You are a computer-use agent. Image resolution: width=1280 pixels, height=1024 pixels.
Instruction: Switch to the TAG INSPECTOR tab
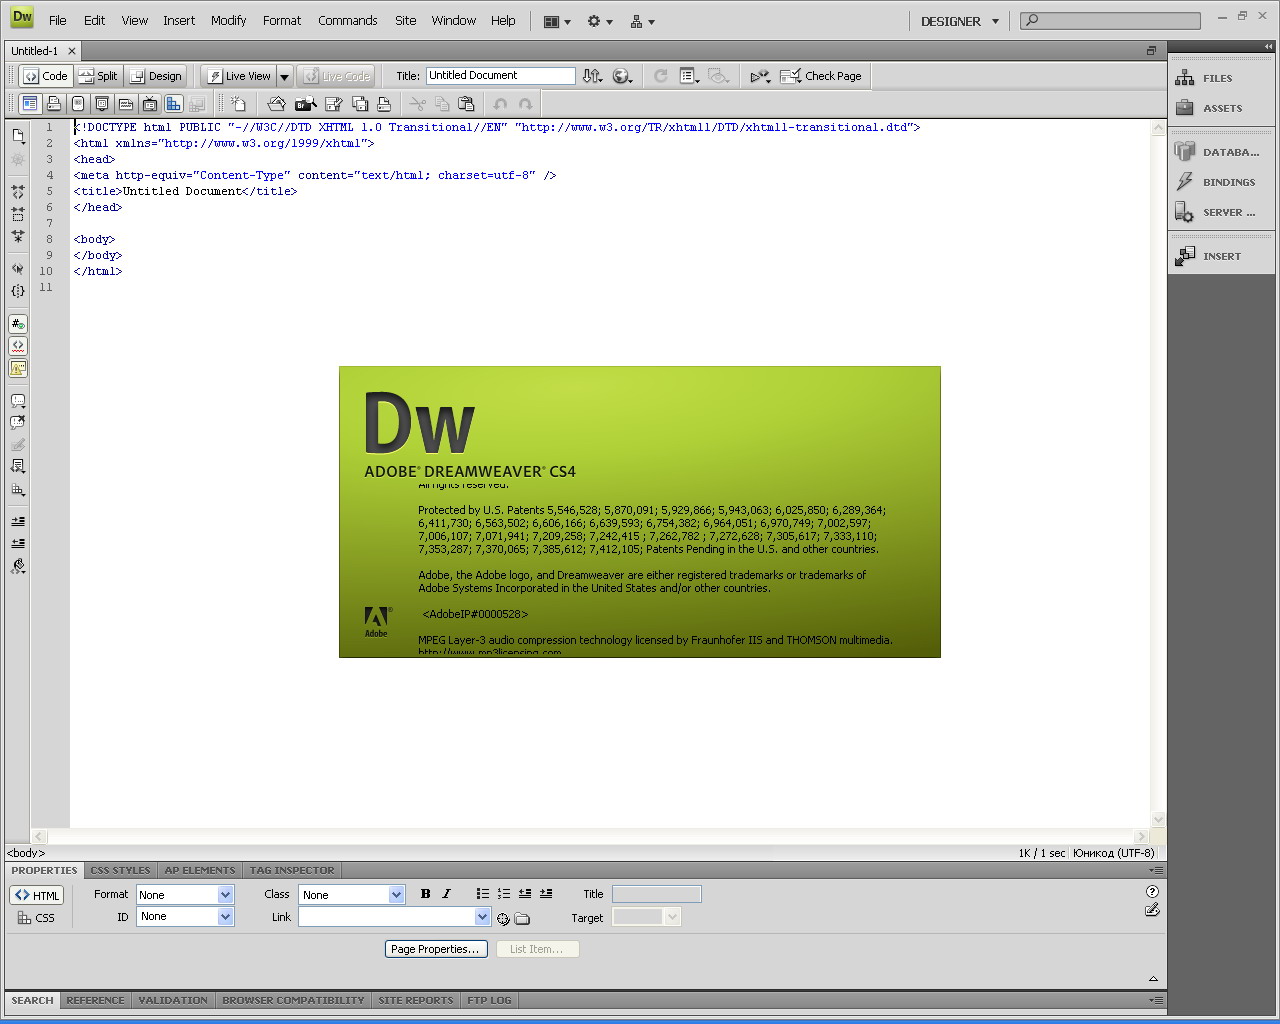292,870
